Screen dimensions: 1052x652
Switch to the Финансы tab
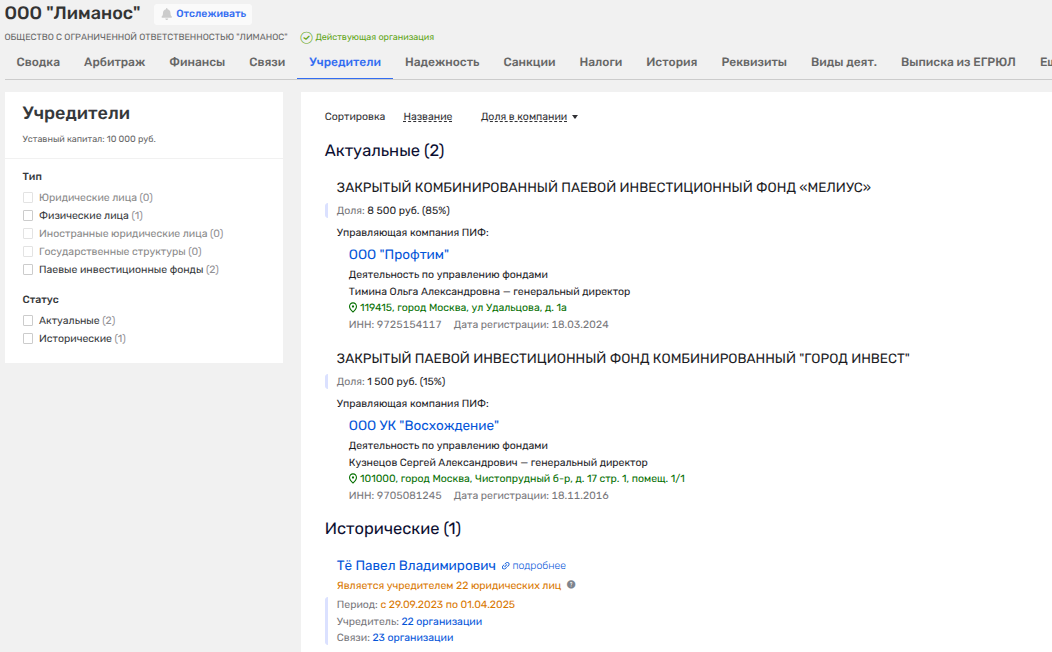tap(197, 62)
